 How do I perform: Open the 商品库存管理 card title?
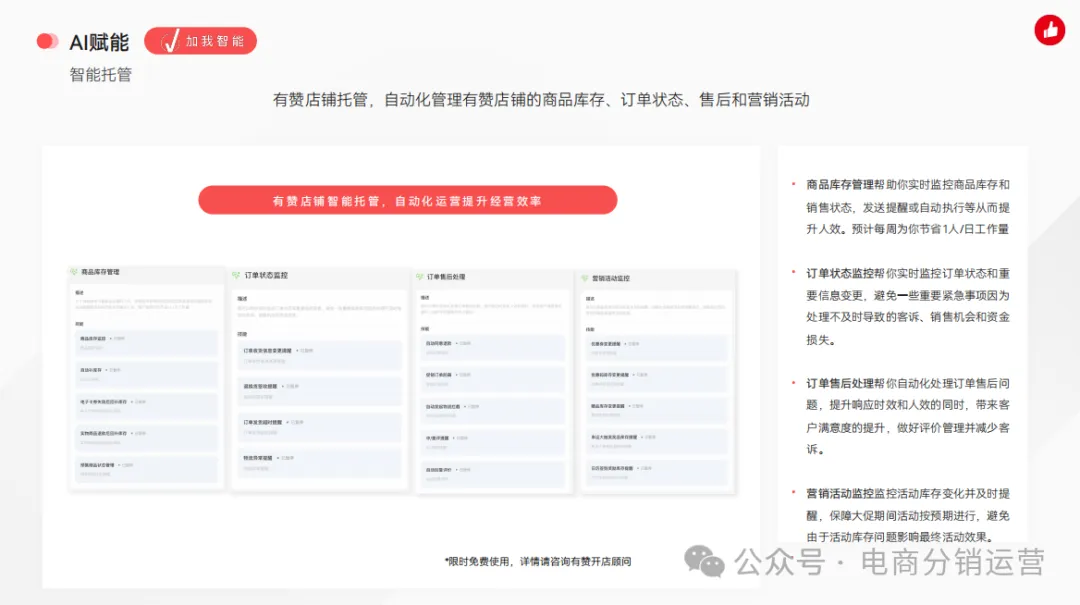101,272
